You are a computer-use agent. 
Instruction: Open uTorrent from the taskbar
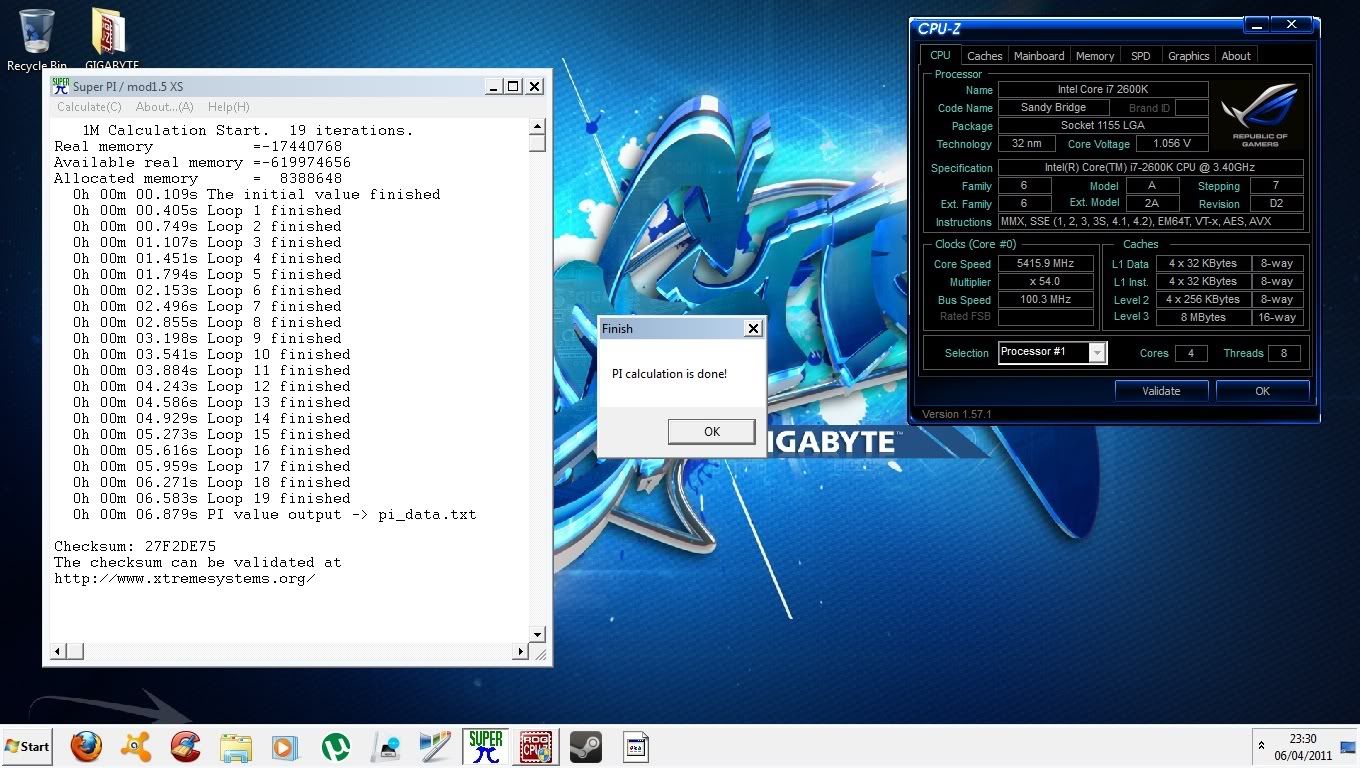click(335, 746)
